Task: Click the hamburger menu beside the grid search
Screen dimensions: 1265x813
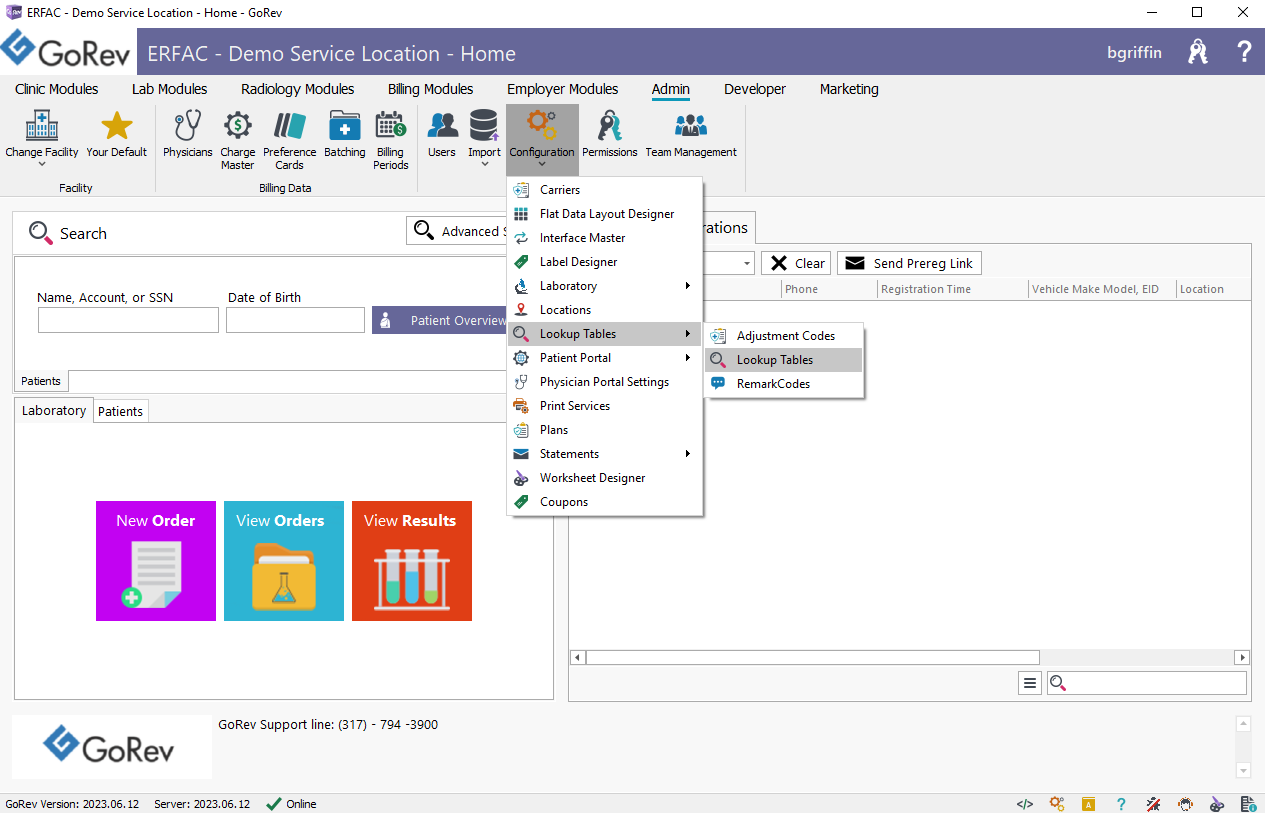Action: (x=1030, y=683)
